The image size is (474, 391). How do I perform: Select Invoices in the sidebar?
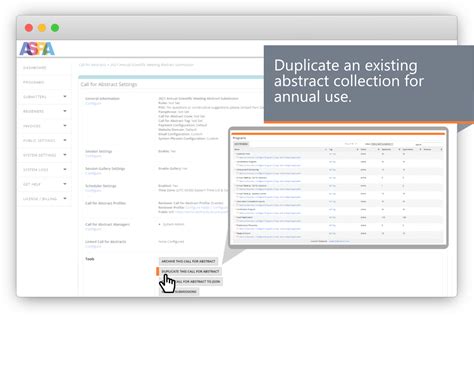pyautogui.click(x=32, y=126)
